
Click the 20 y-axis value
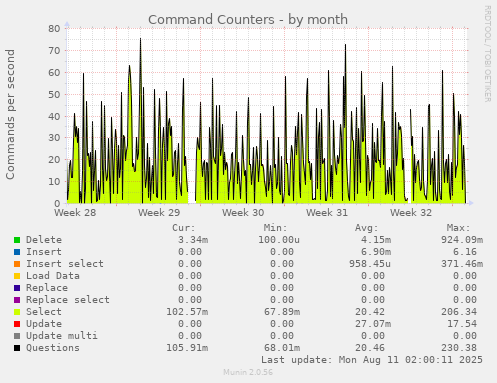point(54,159)
